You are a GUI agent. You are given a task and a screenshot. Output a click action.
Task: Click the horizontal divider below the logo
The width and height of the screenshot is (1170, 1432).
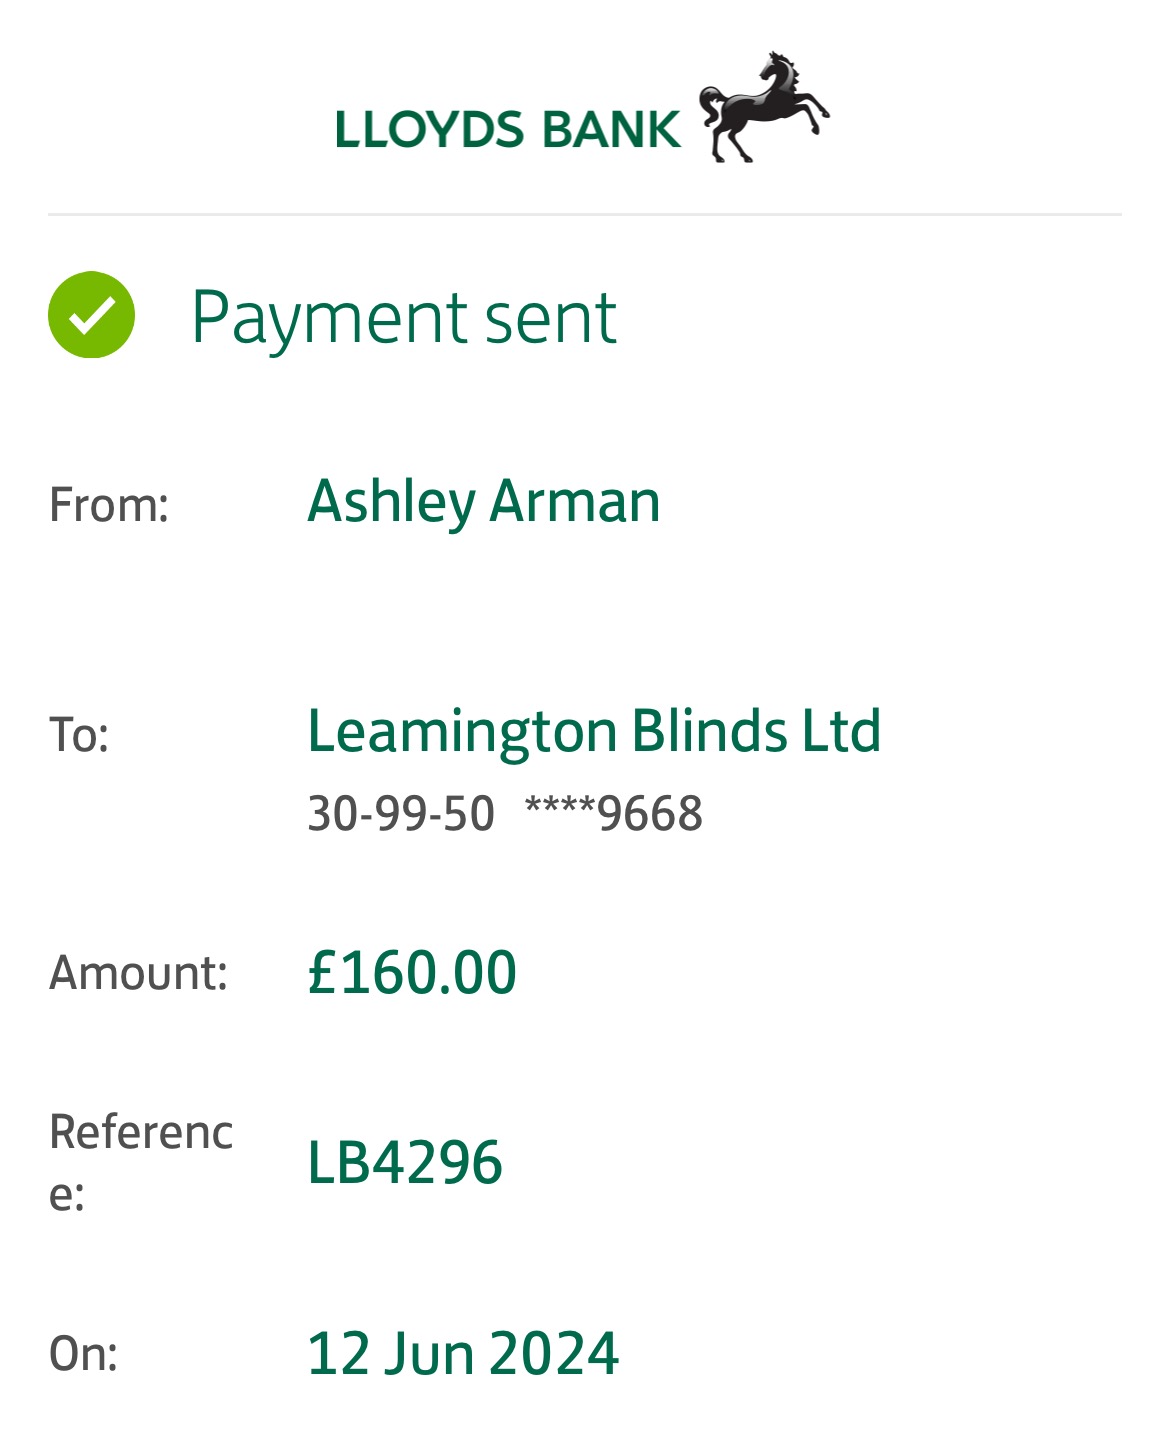click(x=584, y=214)
